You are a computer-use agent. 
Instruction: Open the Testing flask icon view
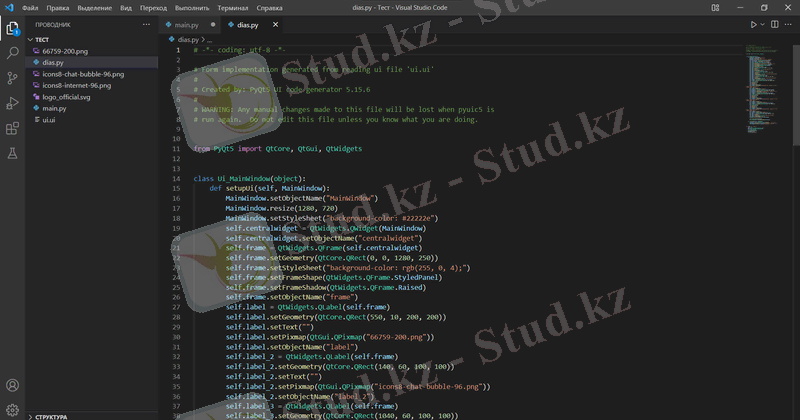click(x=13, y=153)
